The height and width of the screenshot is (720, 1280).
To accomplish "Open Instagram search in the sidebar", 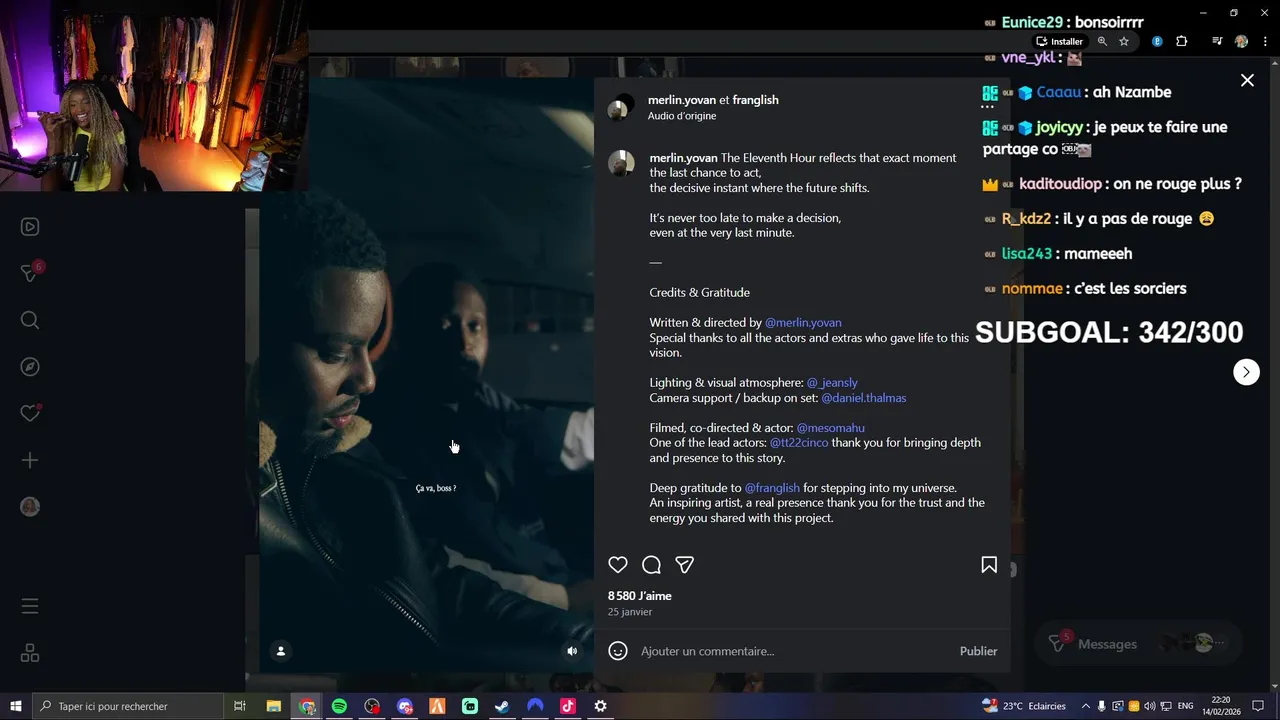I will [x=30, y=320].
